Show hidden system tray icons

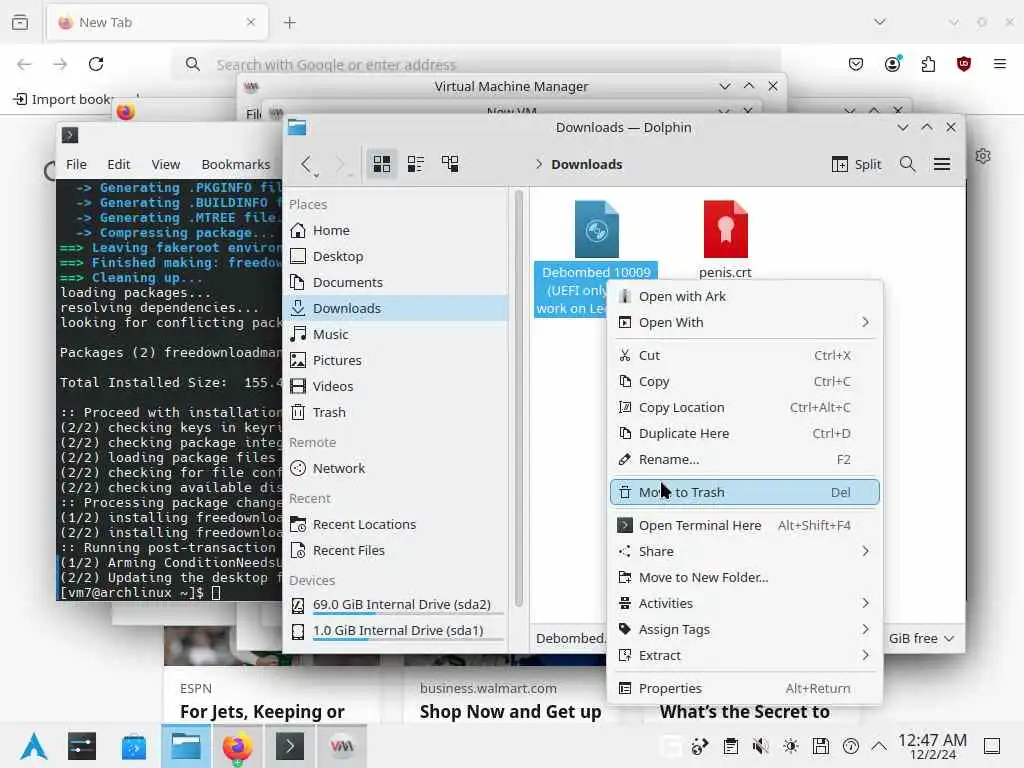click(x=879, y=746)
